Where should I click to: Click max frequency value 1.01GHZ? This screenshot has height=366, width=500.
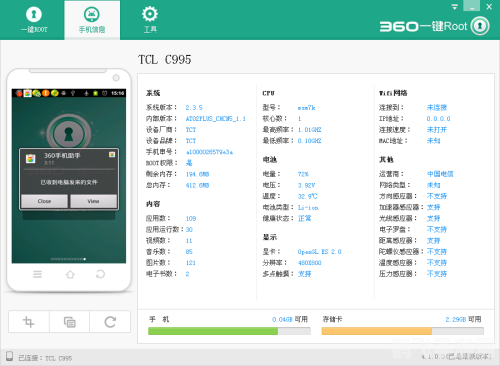pos(310,130)
